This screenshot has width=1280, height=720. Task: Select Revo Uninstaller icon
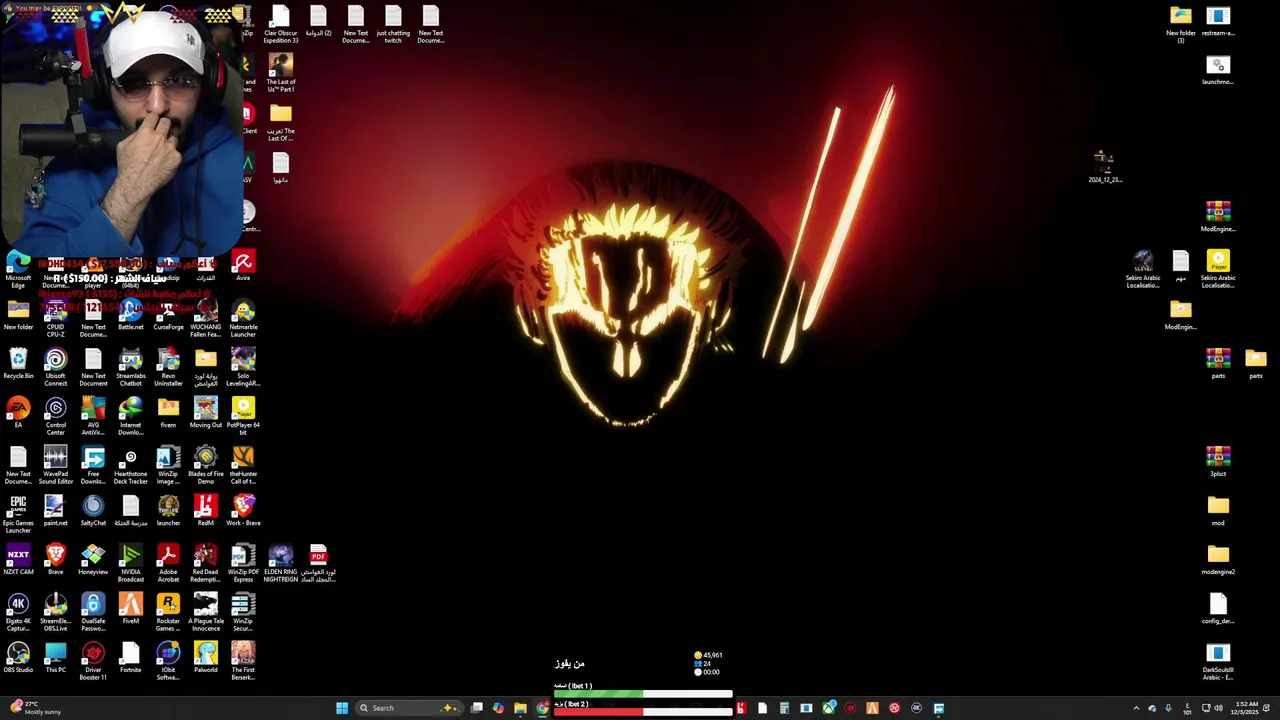tap(168, 367)
